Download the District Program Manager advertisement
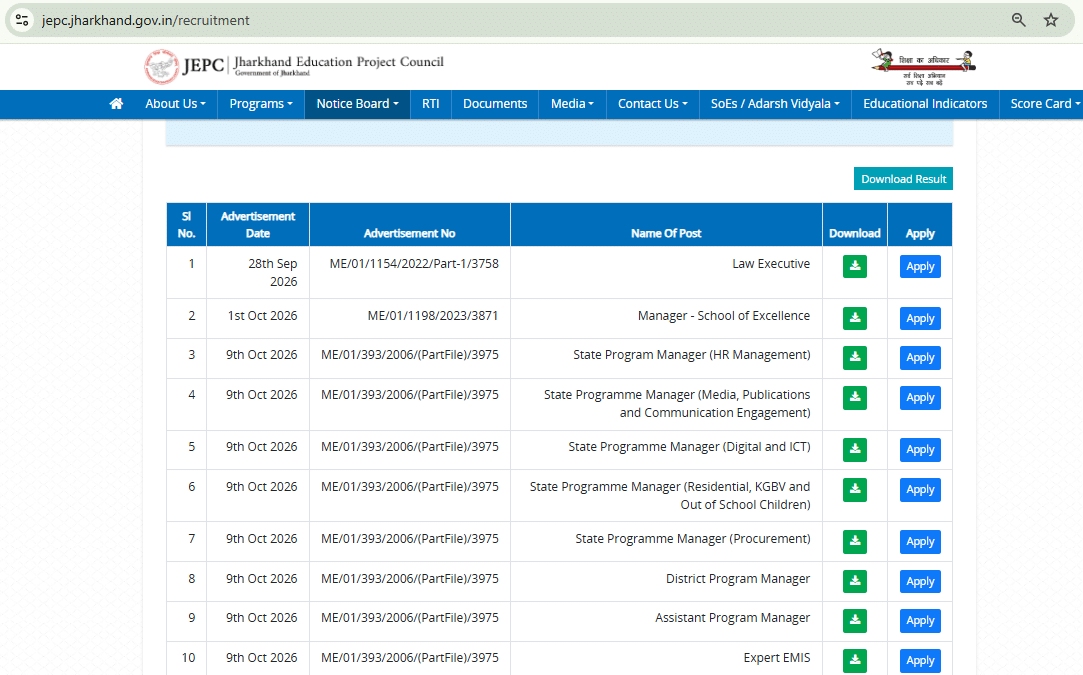Screen dimensions: 1083x675 [854, 581]
